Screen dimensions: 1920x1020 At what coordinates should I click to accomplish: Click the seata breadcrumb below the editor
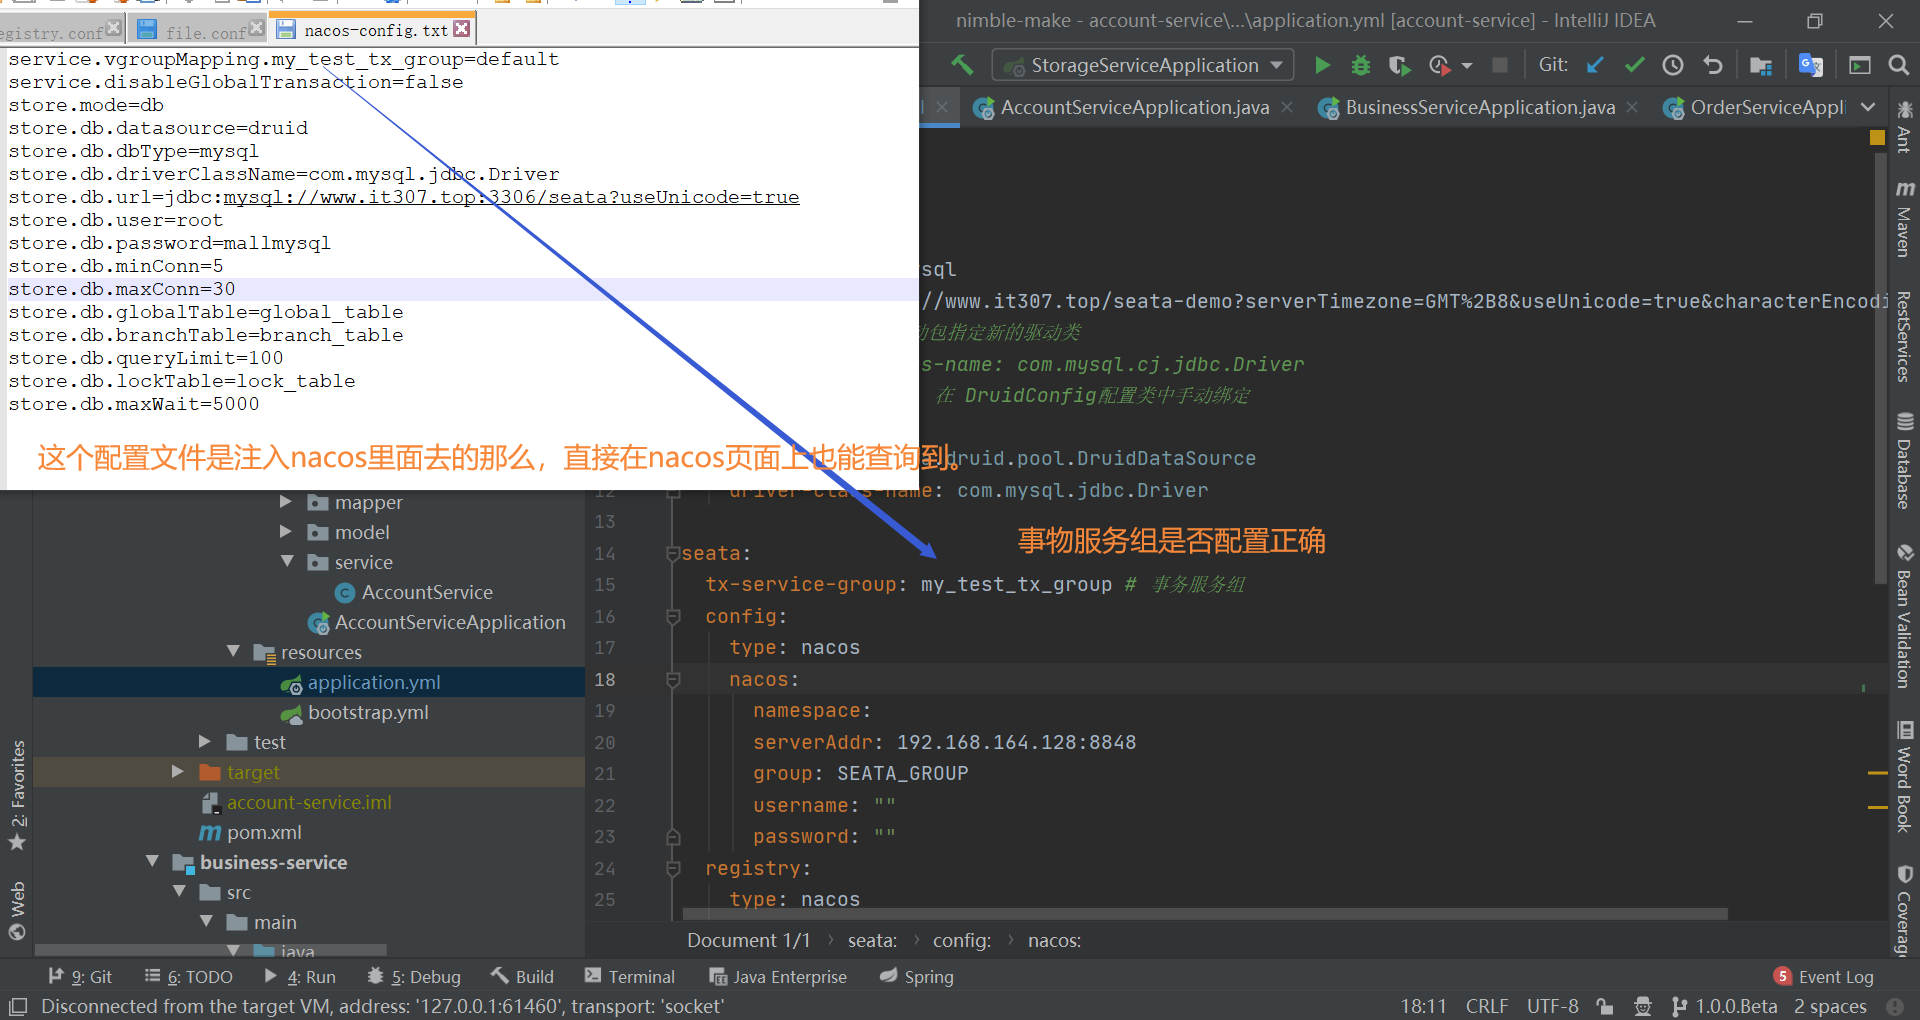(x=871, y=940)
